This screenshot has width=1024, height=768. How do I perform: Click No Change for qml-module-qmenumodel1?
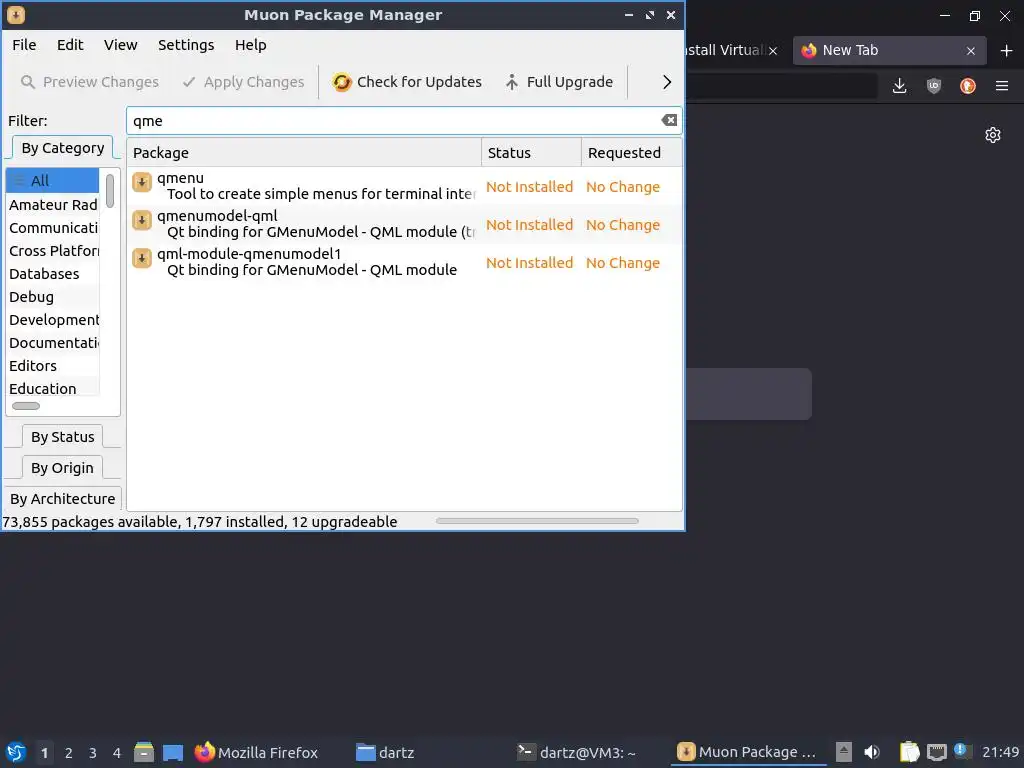point(623,263)
